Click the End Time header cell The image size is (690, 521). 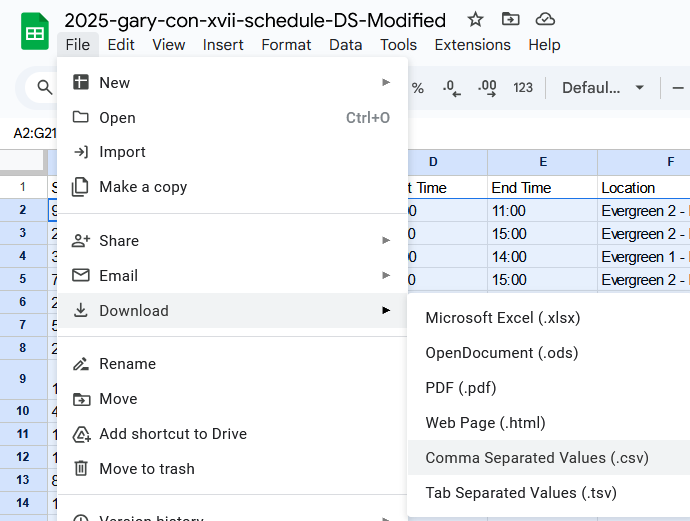pyautogui.click(x=543, y=187)
